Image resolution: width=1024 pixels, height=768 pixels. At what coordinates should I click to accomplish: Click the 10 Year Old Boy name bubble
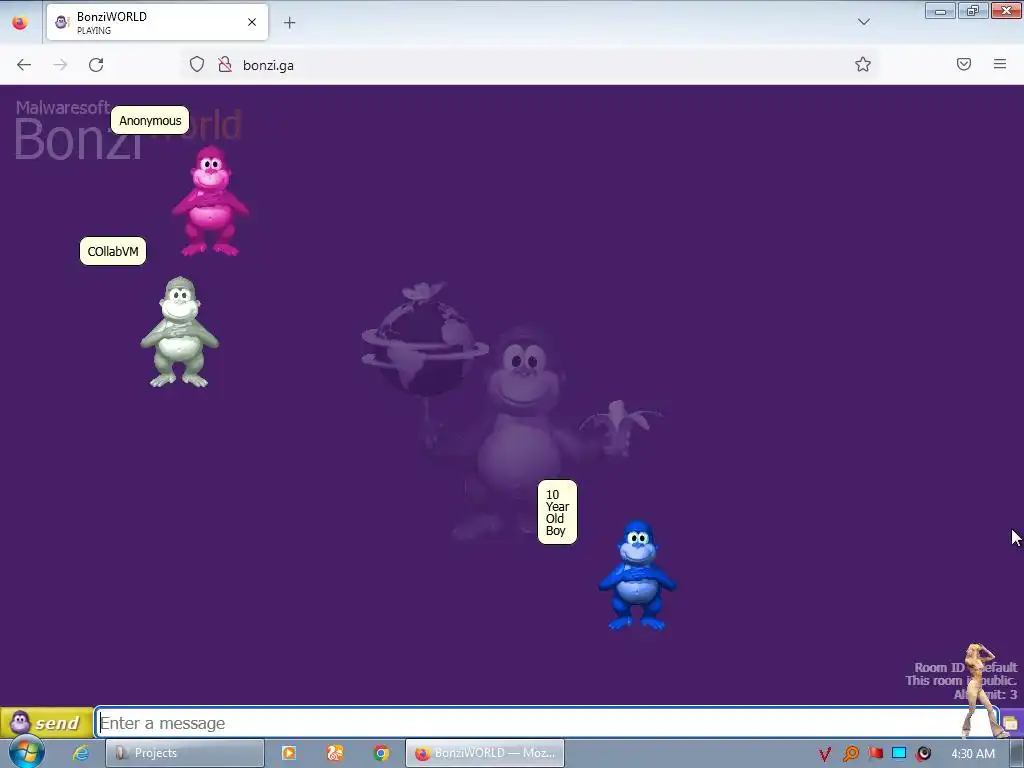coord(557,513)
